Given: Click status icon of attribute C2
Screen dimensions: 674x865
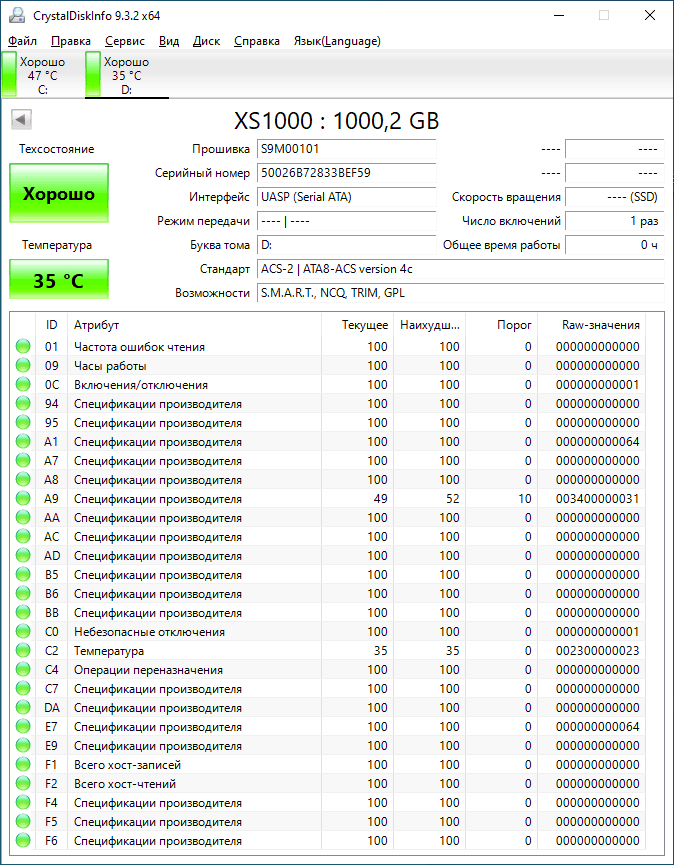Looking at the screenshot, I should (23, 651).
